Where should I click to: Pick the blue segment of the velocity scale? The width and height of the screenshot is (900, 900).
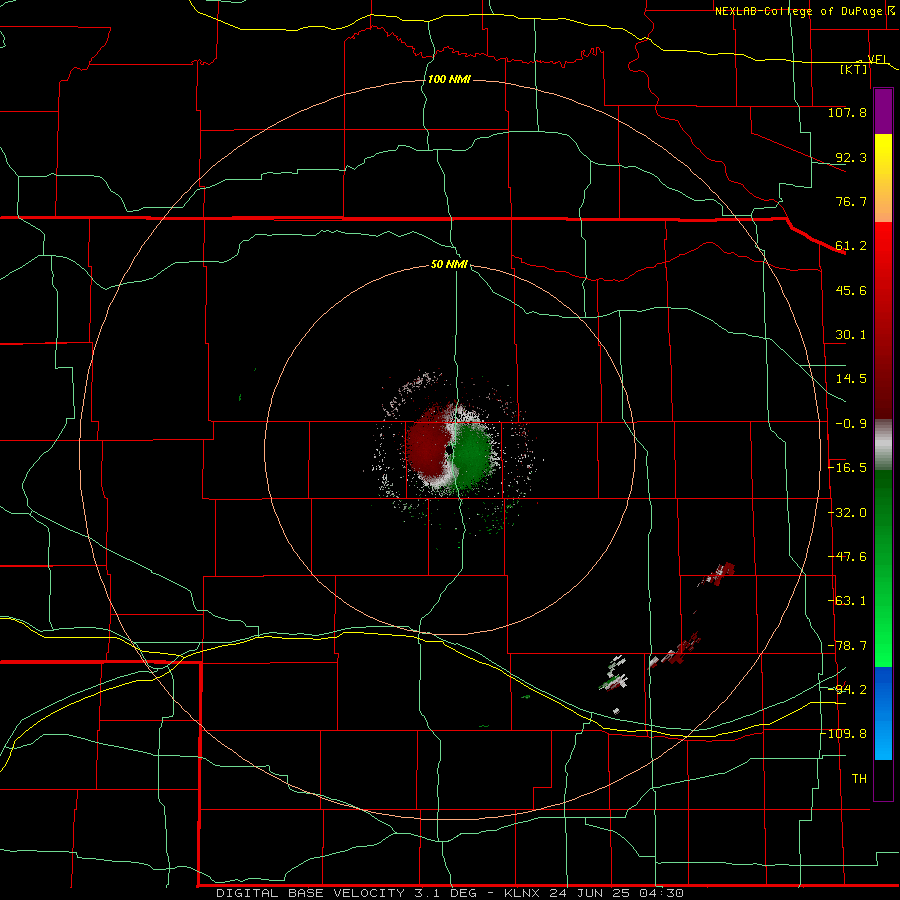(x=883, y=713)
